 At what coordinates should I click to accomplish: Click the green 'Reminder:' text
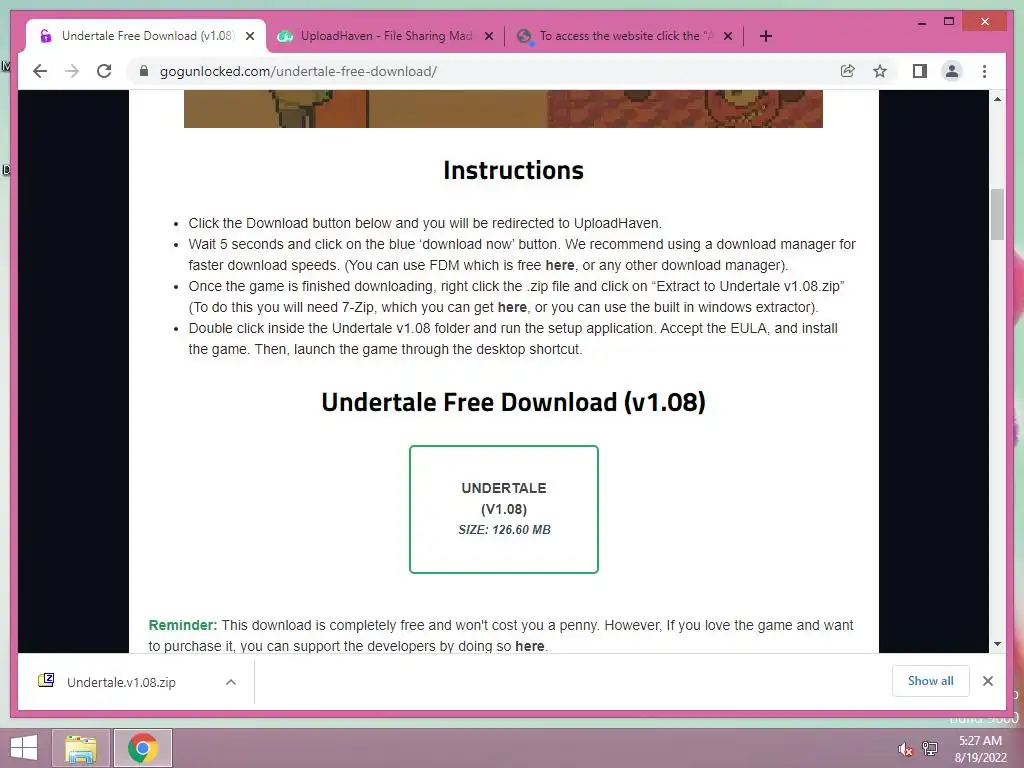(182, 625)
